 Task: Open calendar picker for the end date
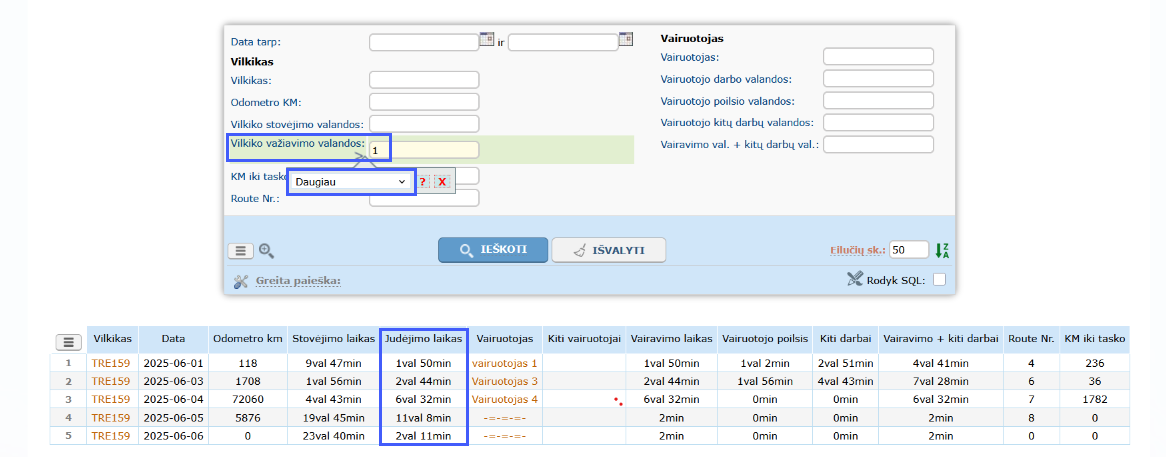point(626,39)
